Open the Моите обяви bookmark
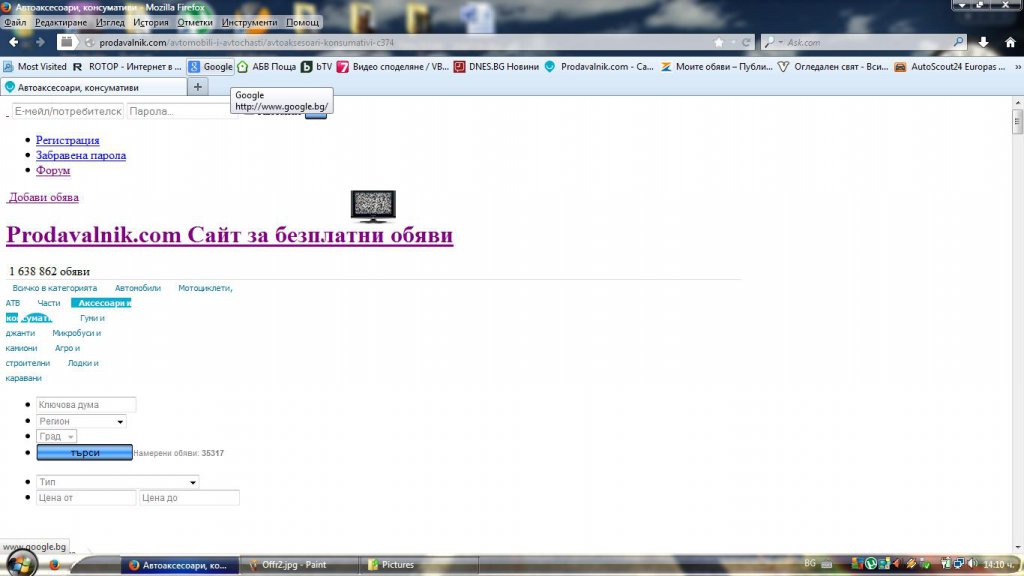Screen dimensions: 1024x576 [716, 67]
